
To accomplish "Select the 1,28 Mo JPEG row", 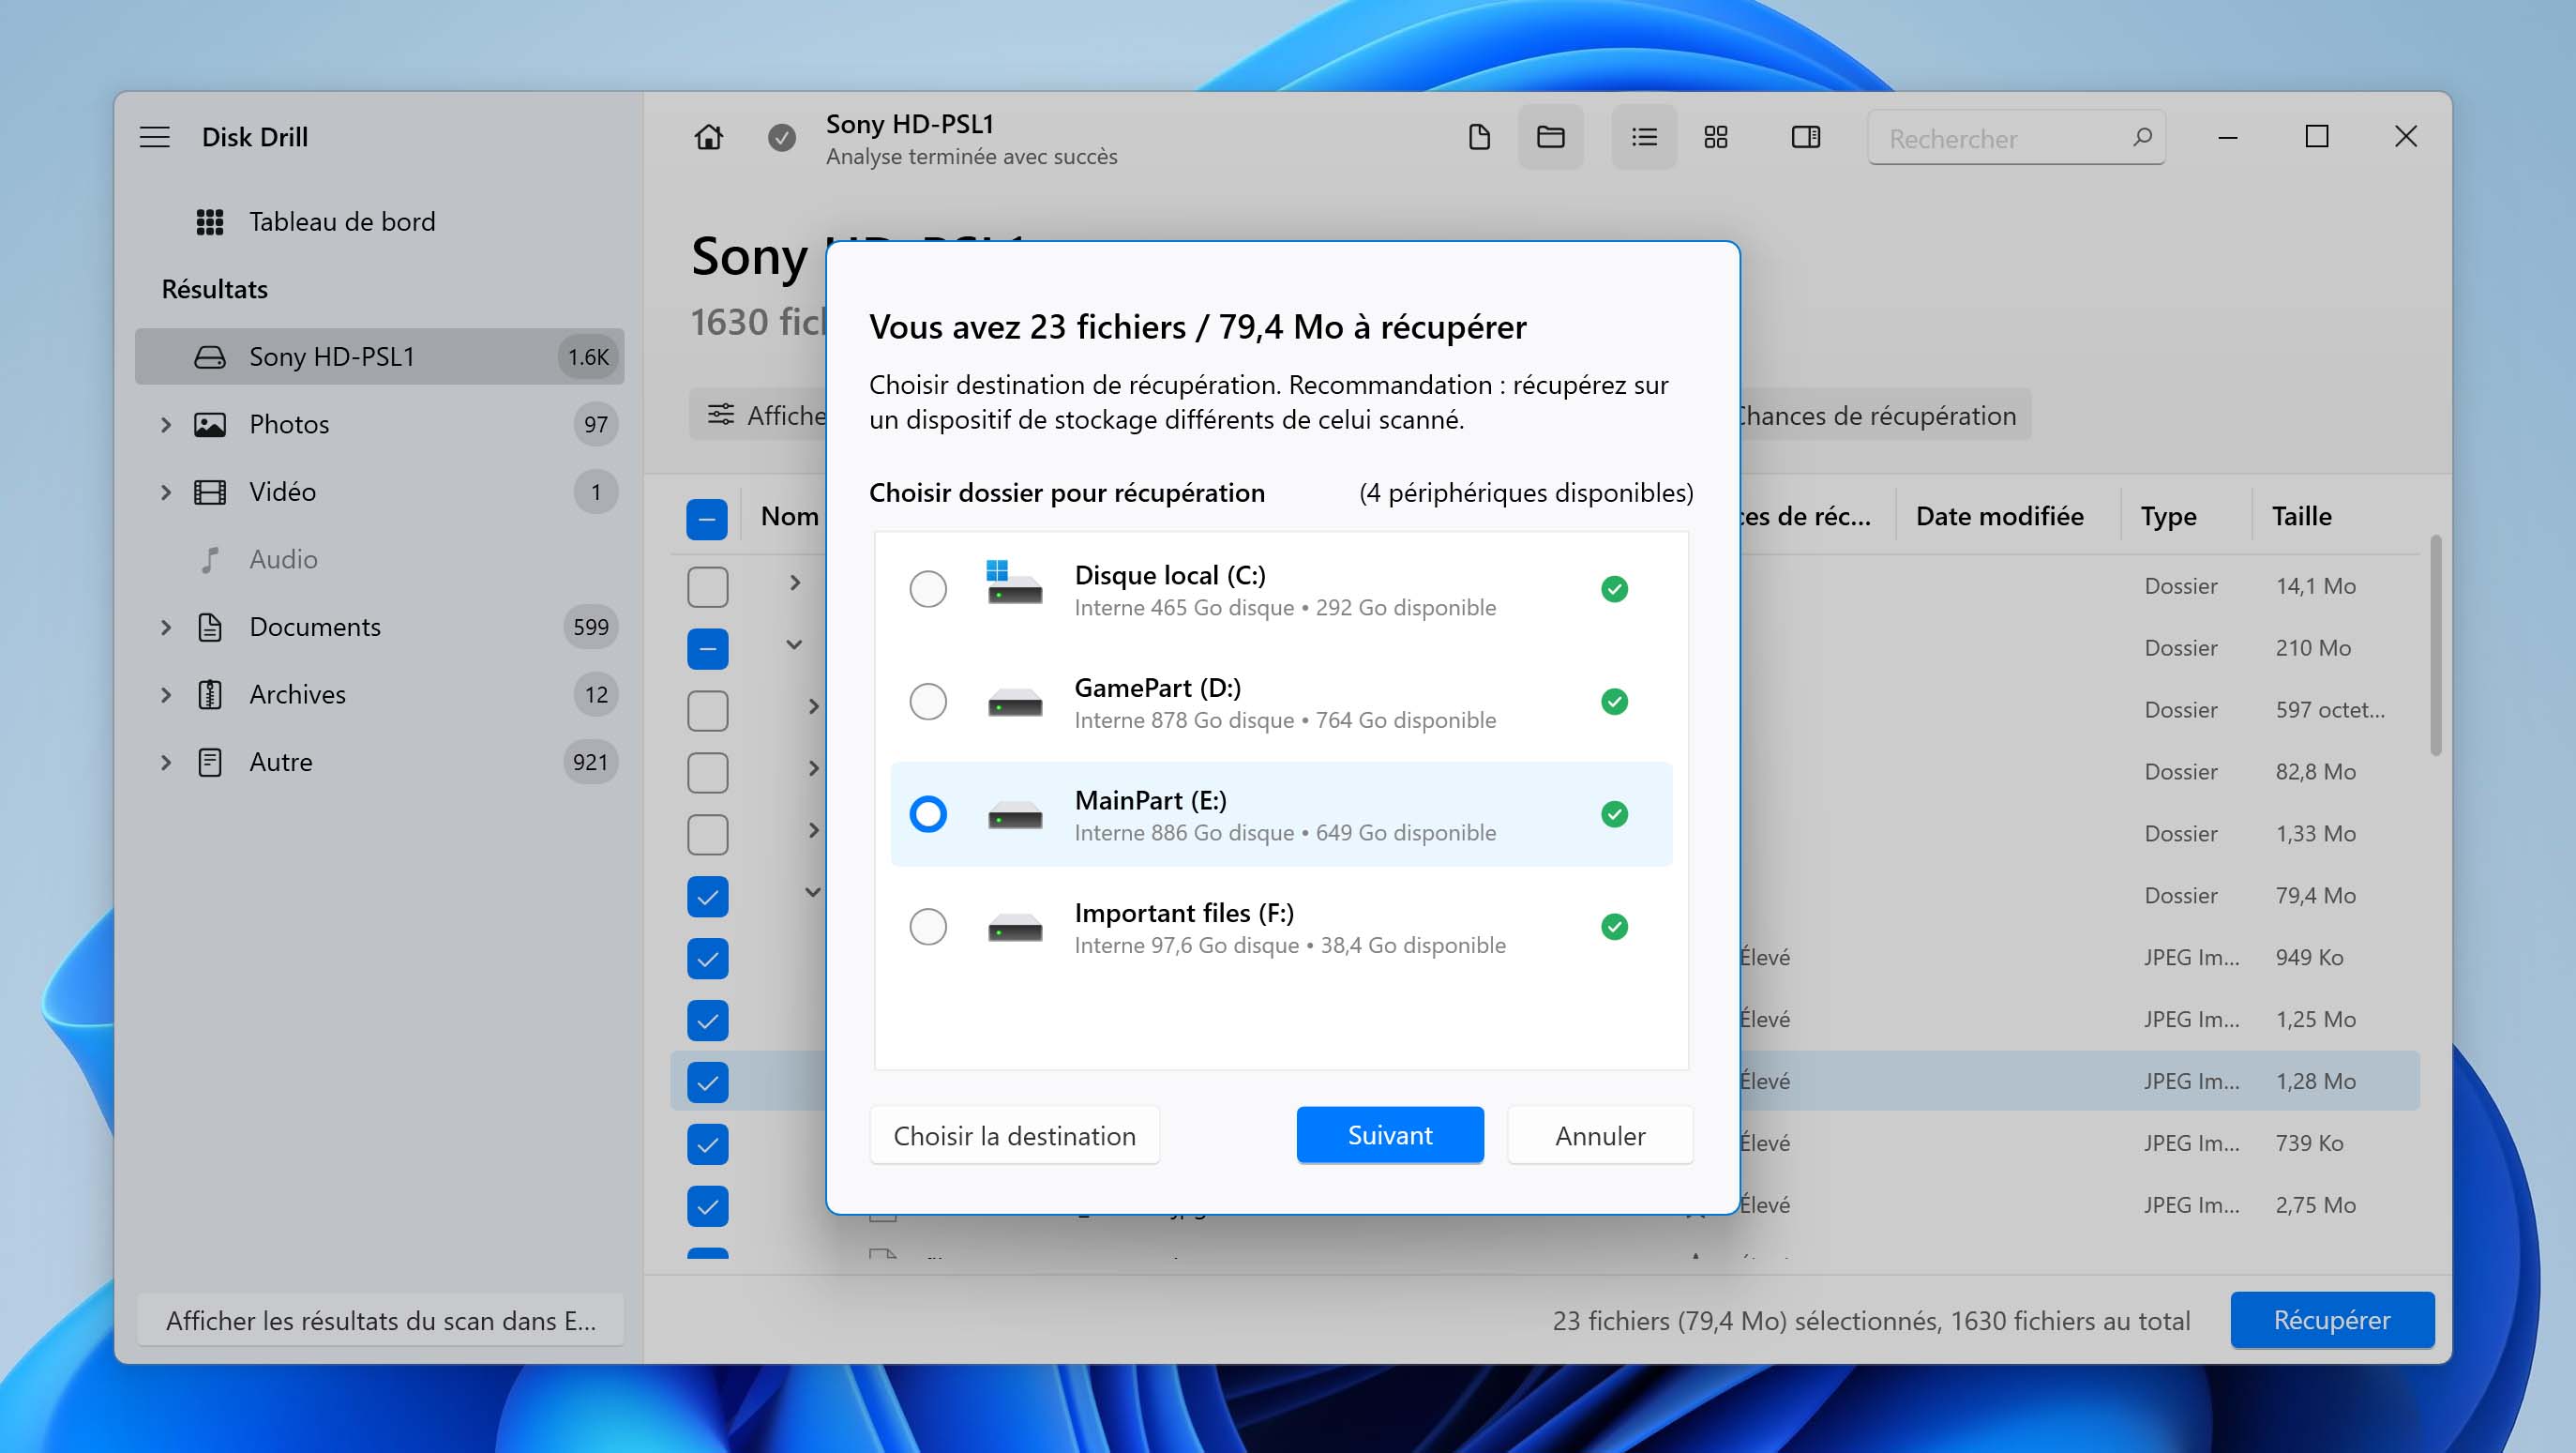I will 1545,1082.
